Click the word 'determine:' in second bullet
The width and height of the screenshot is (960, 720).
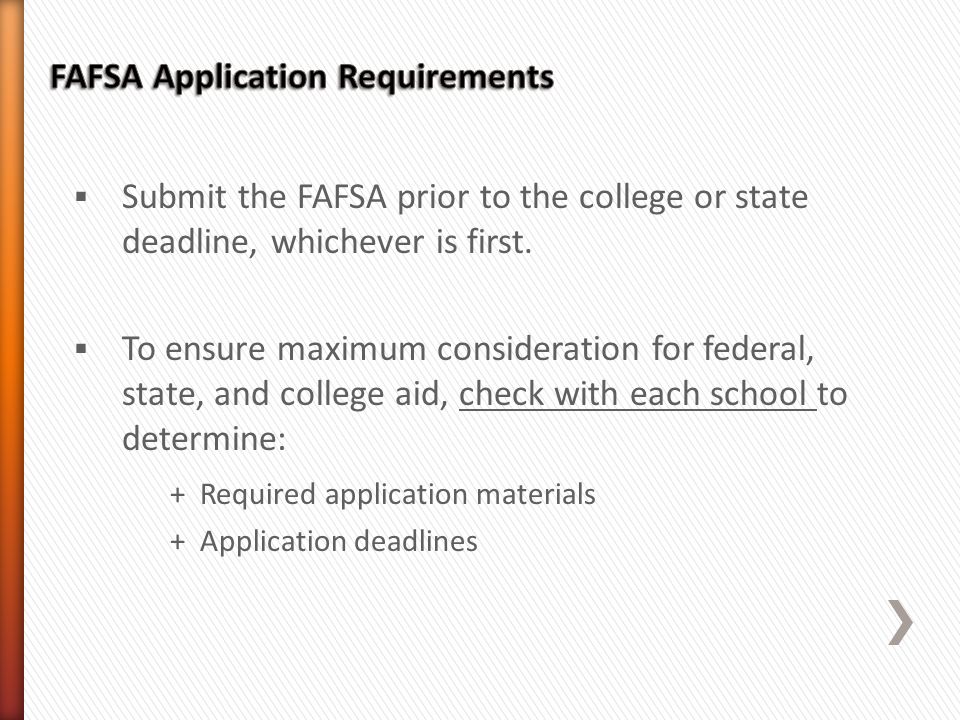[x=204, y=439]
